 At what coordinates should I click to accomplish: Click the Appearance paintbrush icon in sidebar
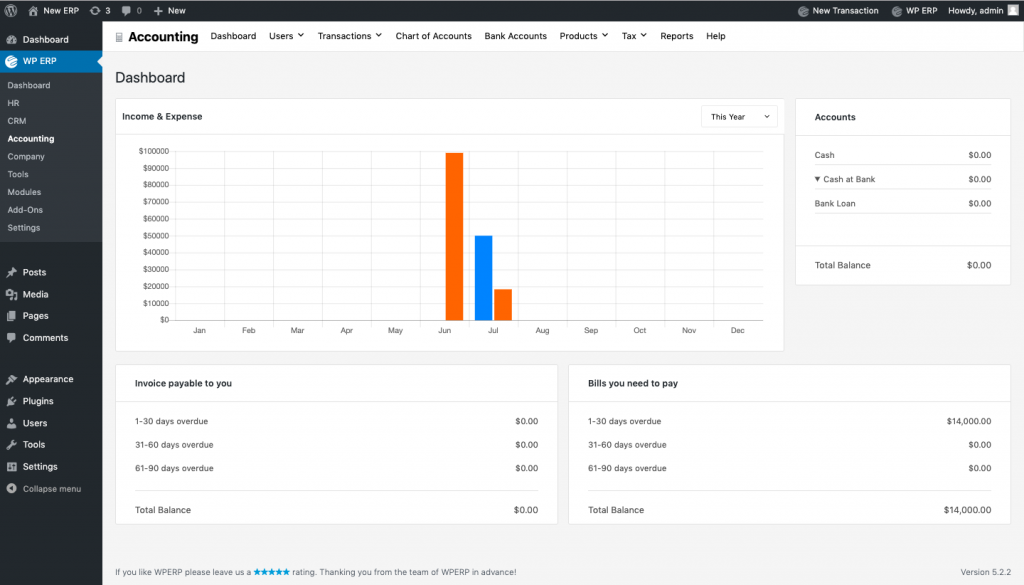[x=12, y=379]
